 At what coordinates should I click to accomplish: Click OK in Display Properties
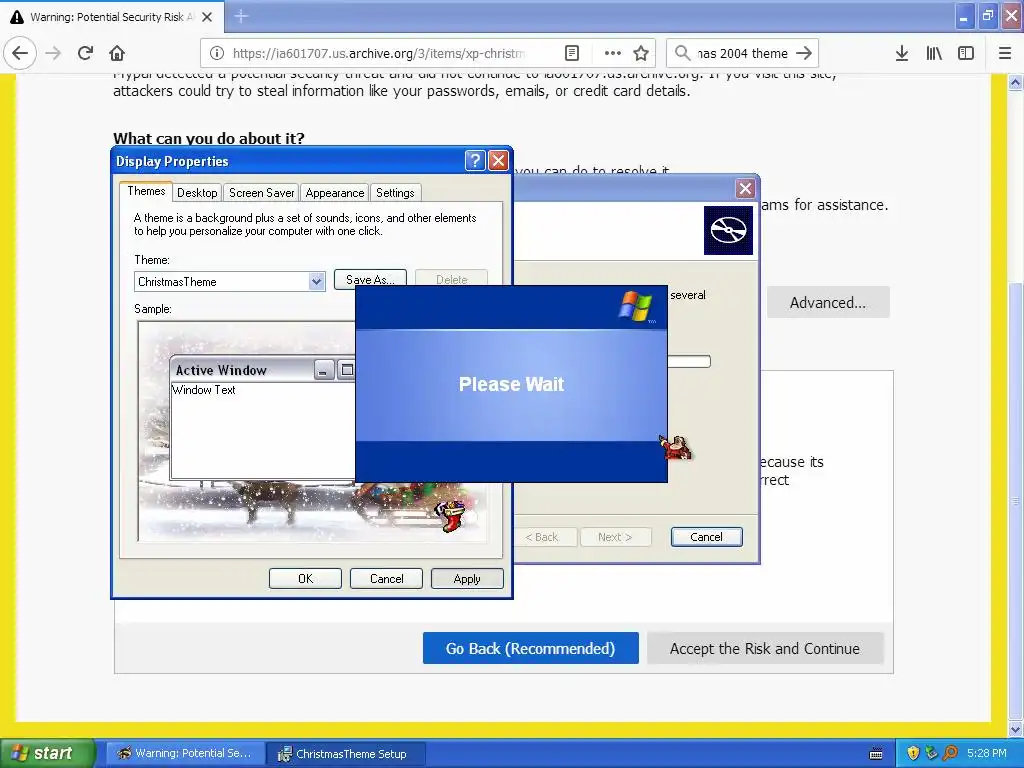coord(305,579)
